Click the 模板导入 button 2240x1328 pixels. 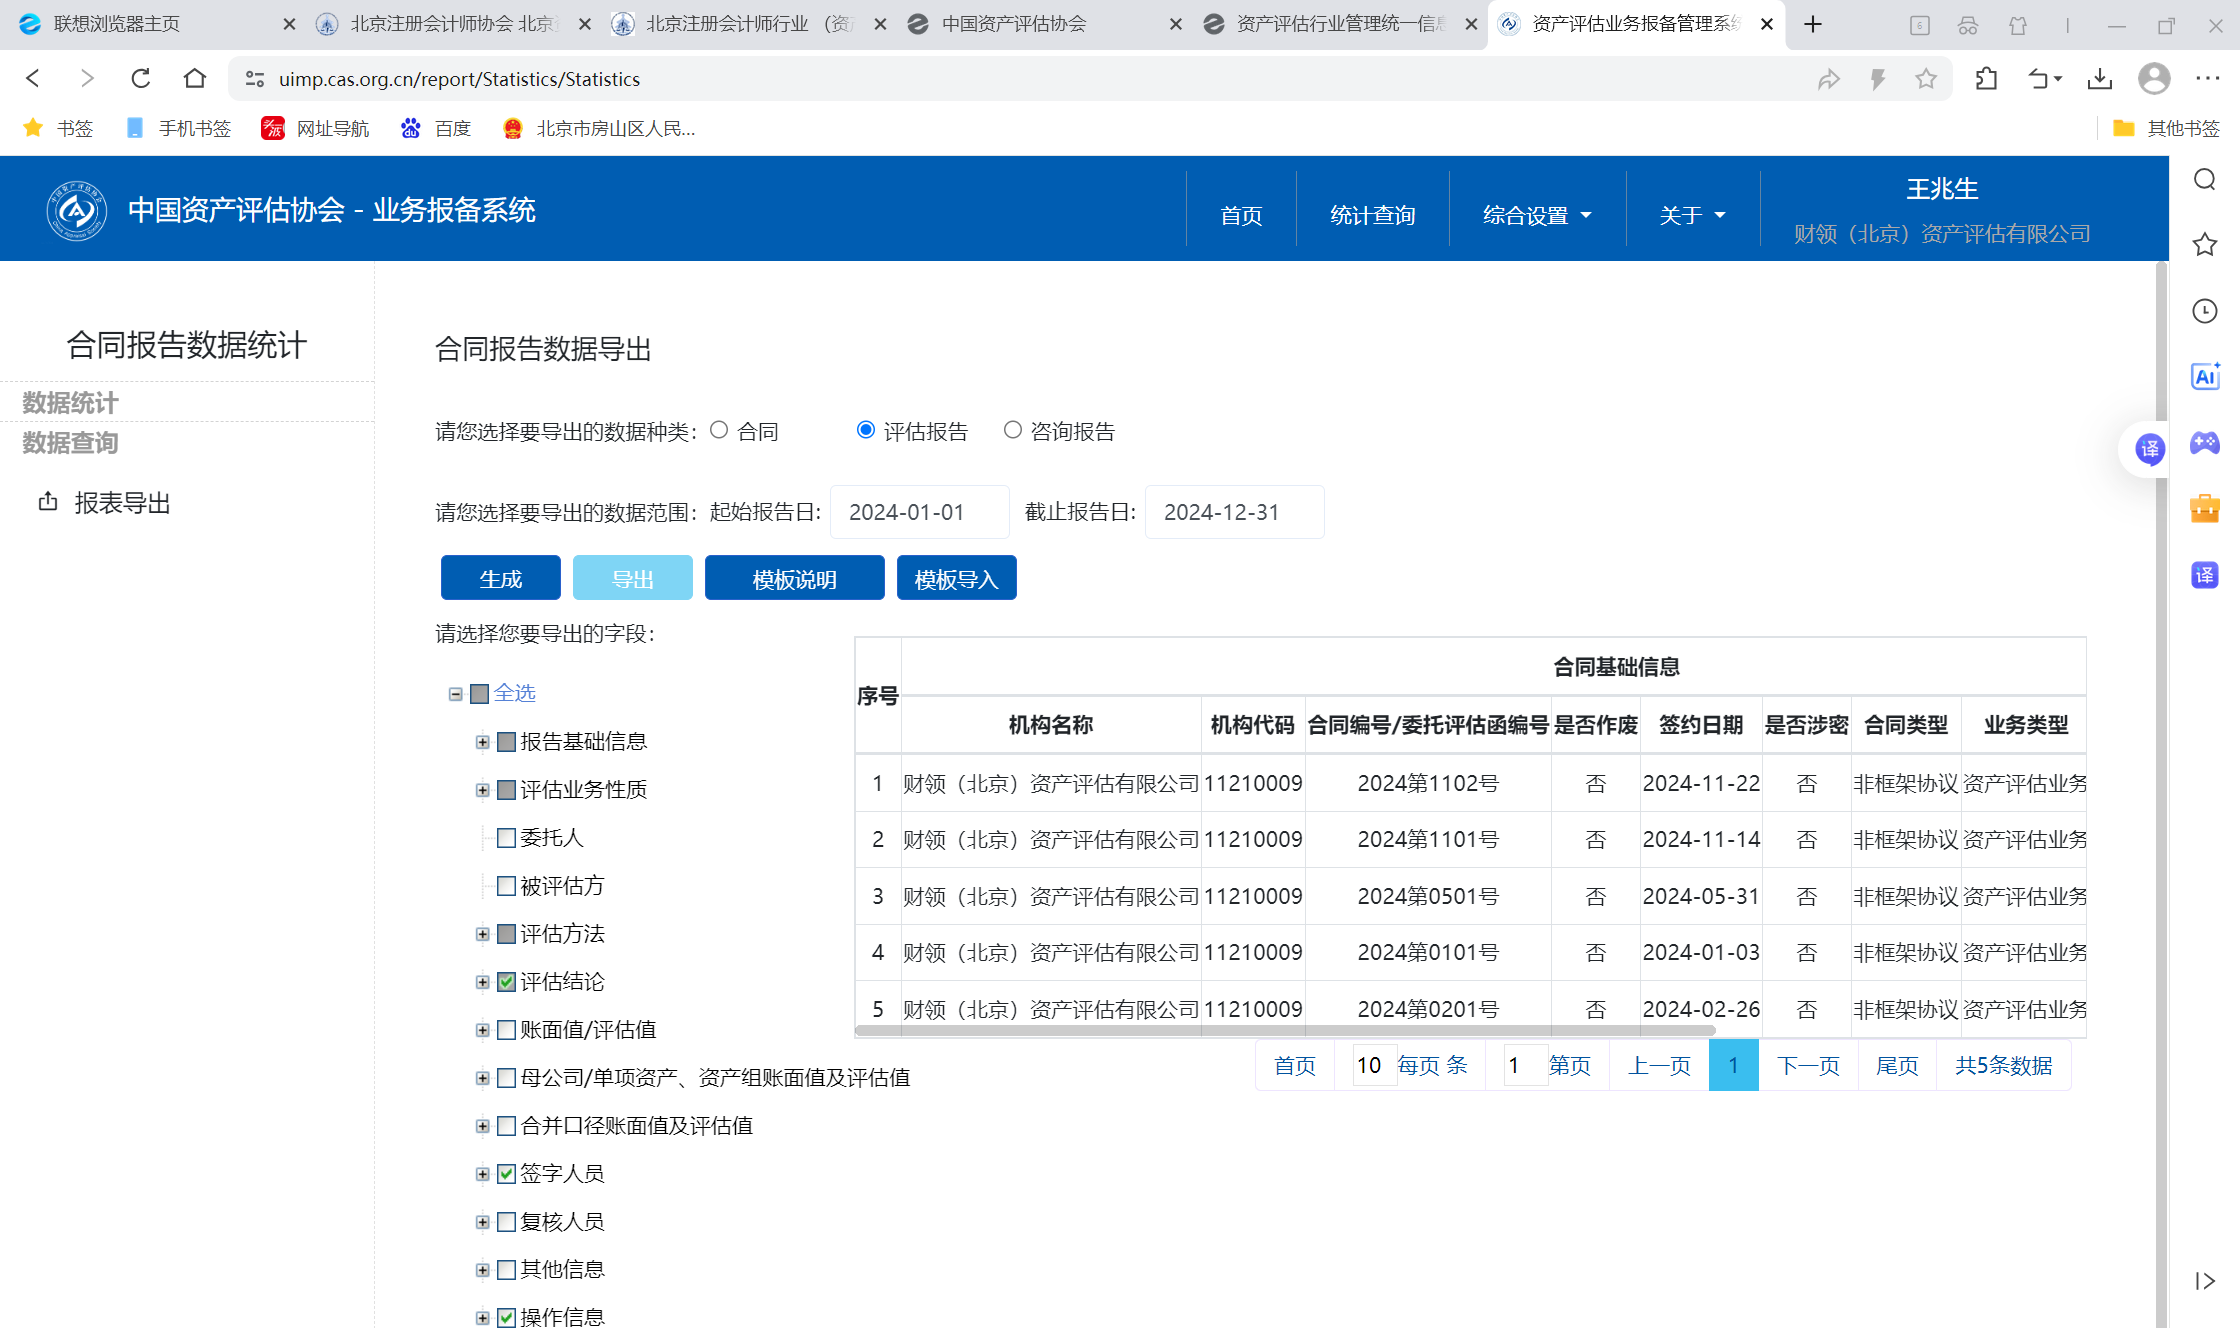[956, 579]
